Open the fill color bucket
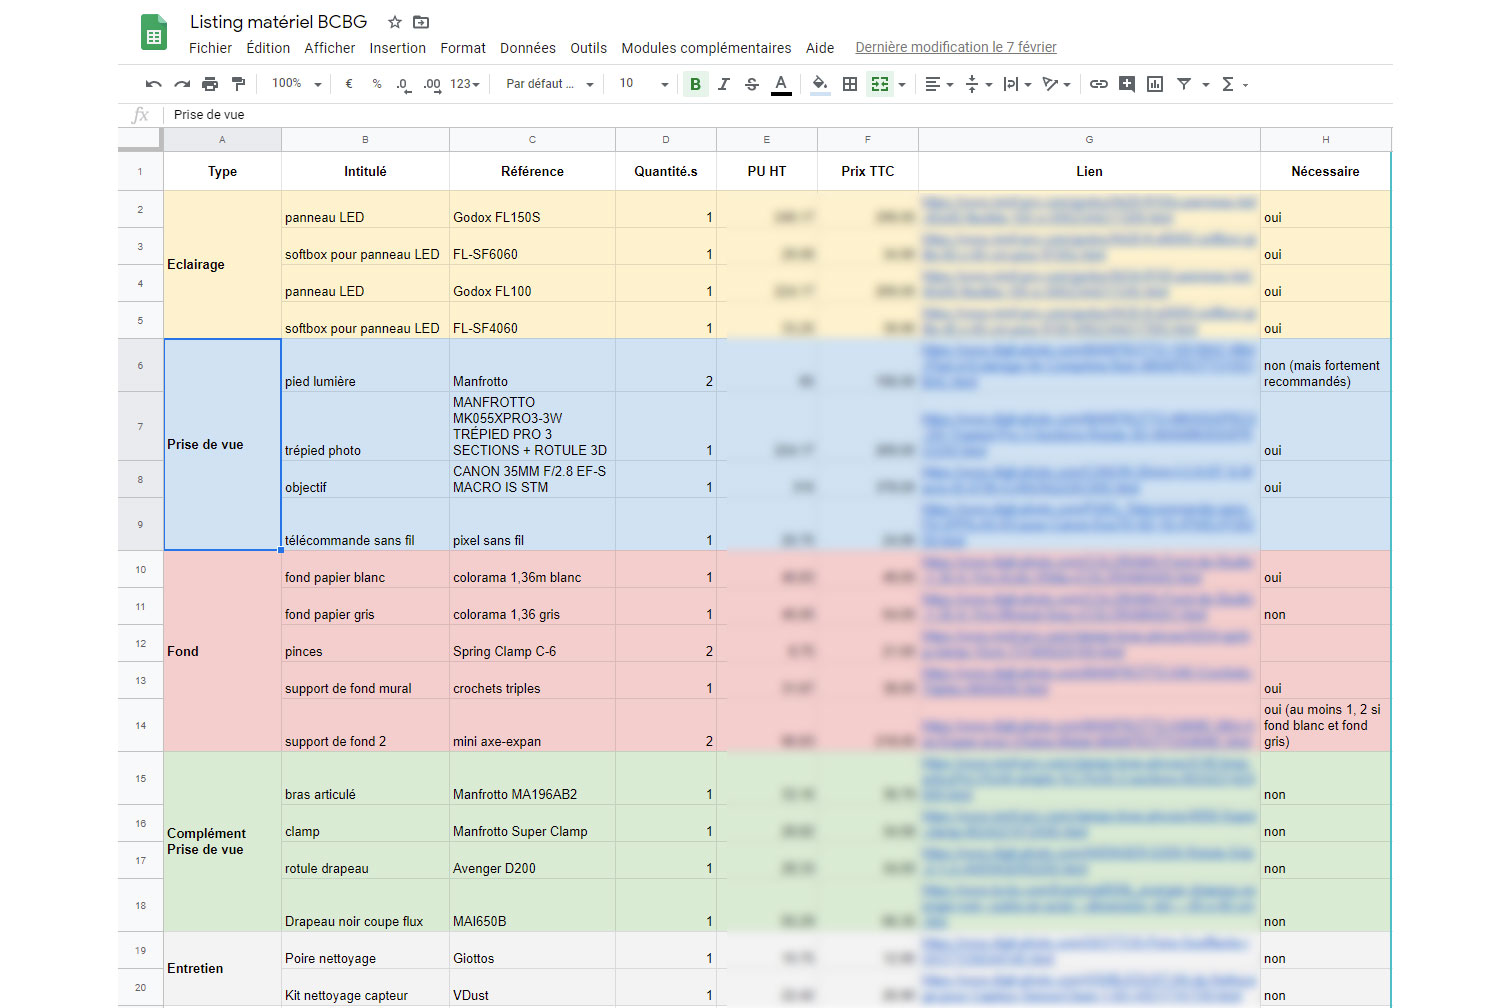Viewport: 1512px width, 1008px height. coord(820,84)
